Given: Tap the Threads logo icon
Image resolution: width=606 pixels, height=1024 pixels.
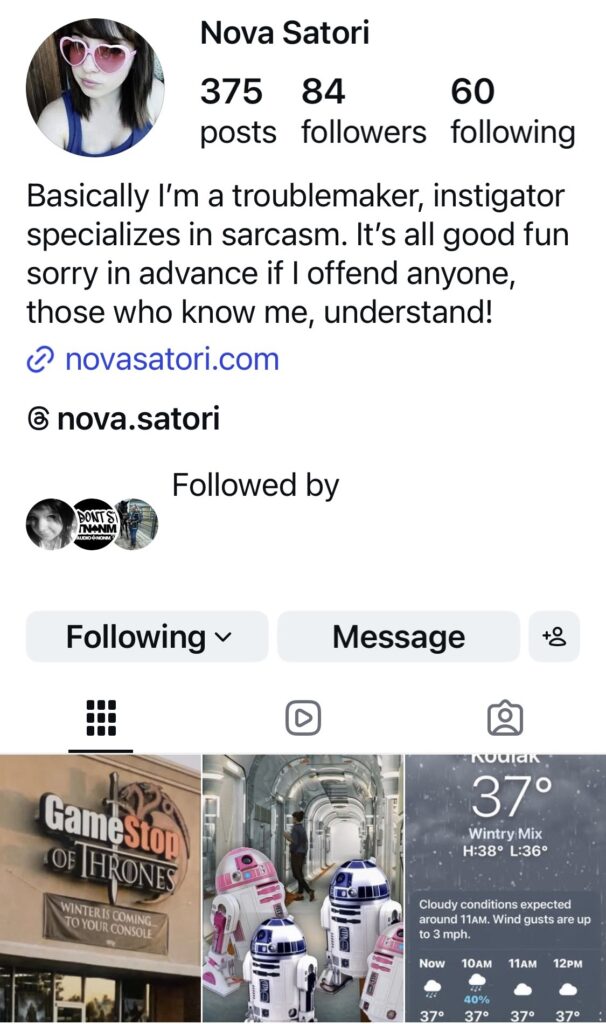Looking at the screenshot, I should click(39, 419).
